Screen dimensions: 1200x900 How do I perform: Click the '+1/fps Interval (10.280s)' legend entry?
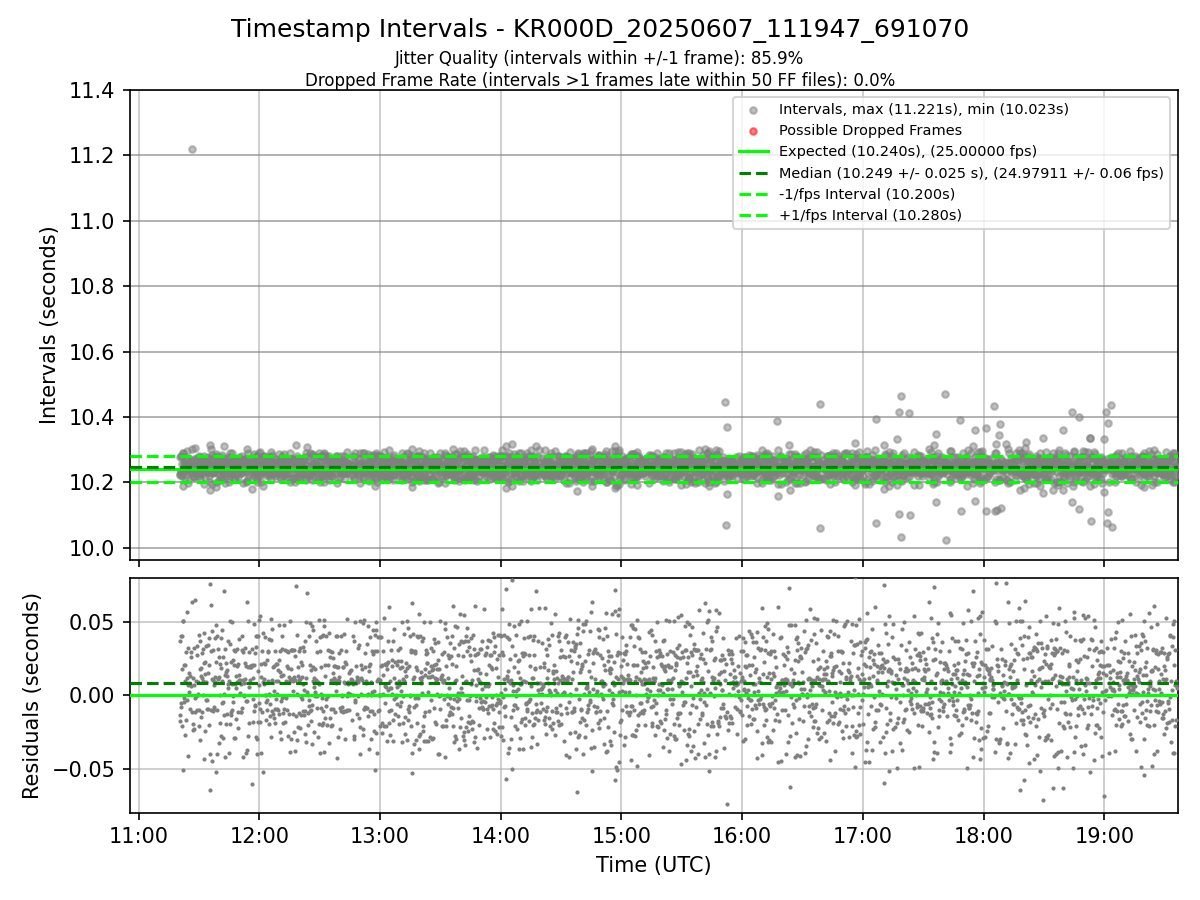tap(870, 215)
